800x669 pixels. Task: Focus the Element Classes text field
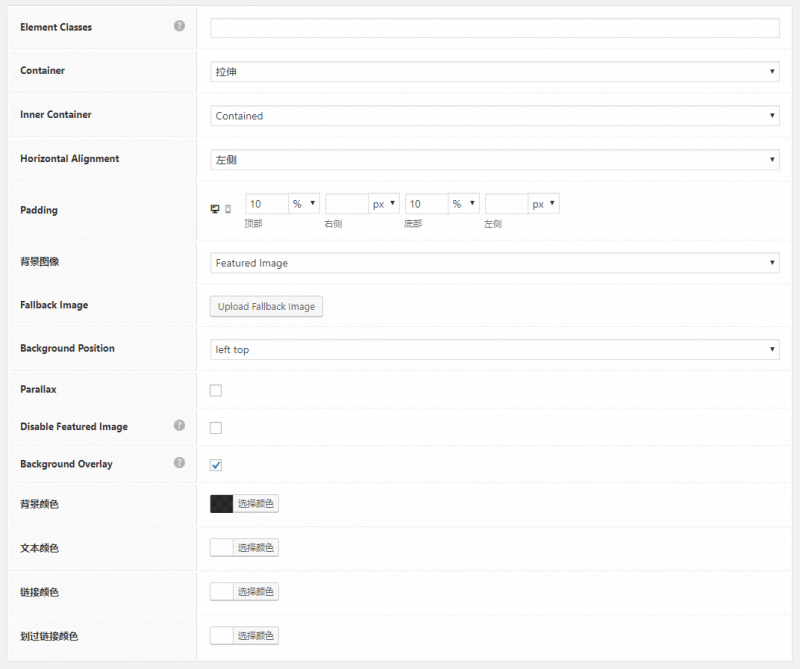[x=494, y=28]
